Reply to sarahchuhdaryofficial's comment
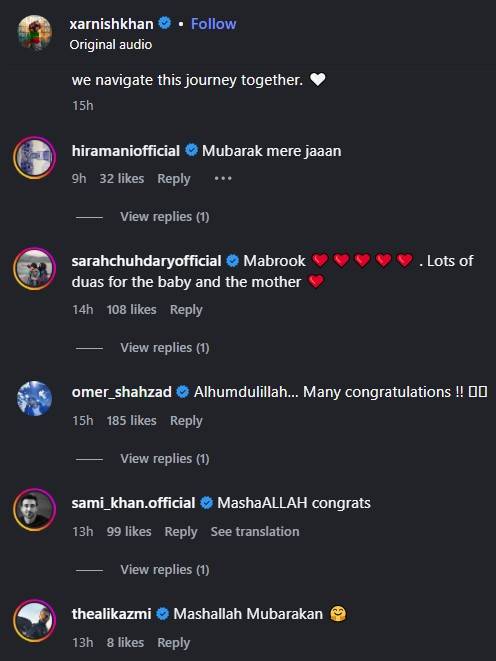 [x=186, y=310]
